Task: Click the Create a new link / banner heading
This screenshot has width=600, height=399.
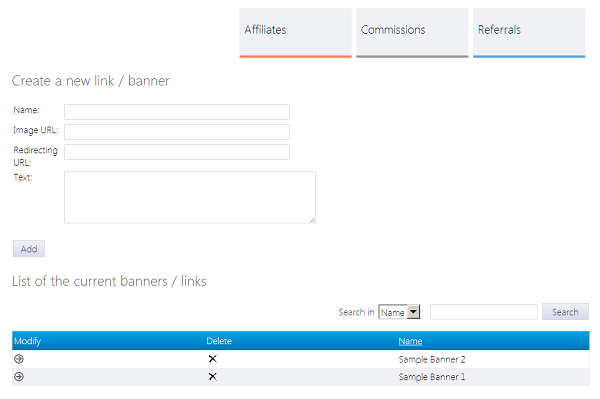Action: (x=91, y=81)
